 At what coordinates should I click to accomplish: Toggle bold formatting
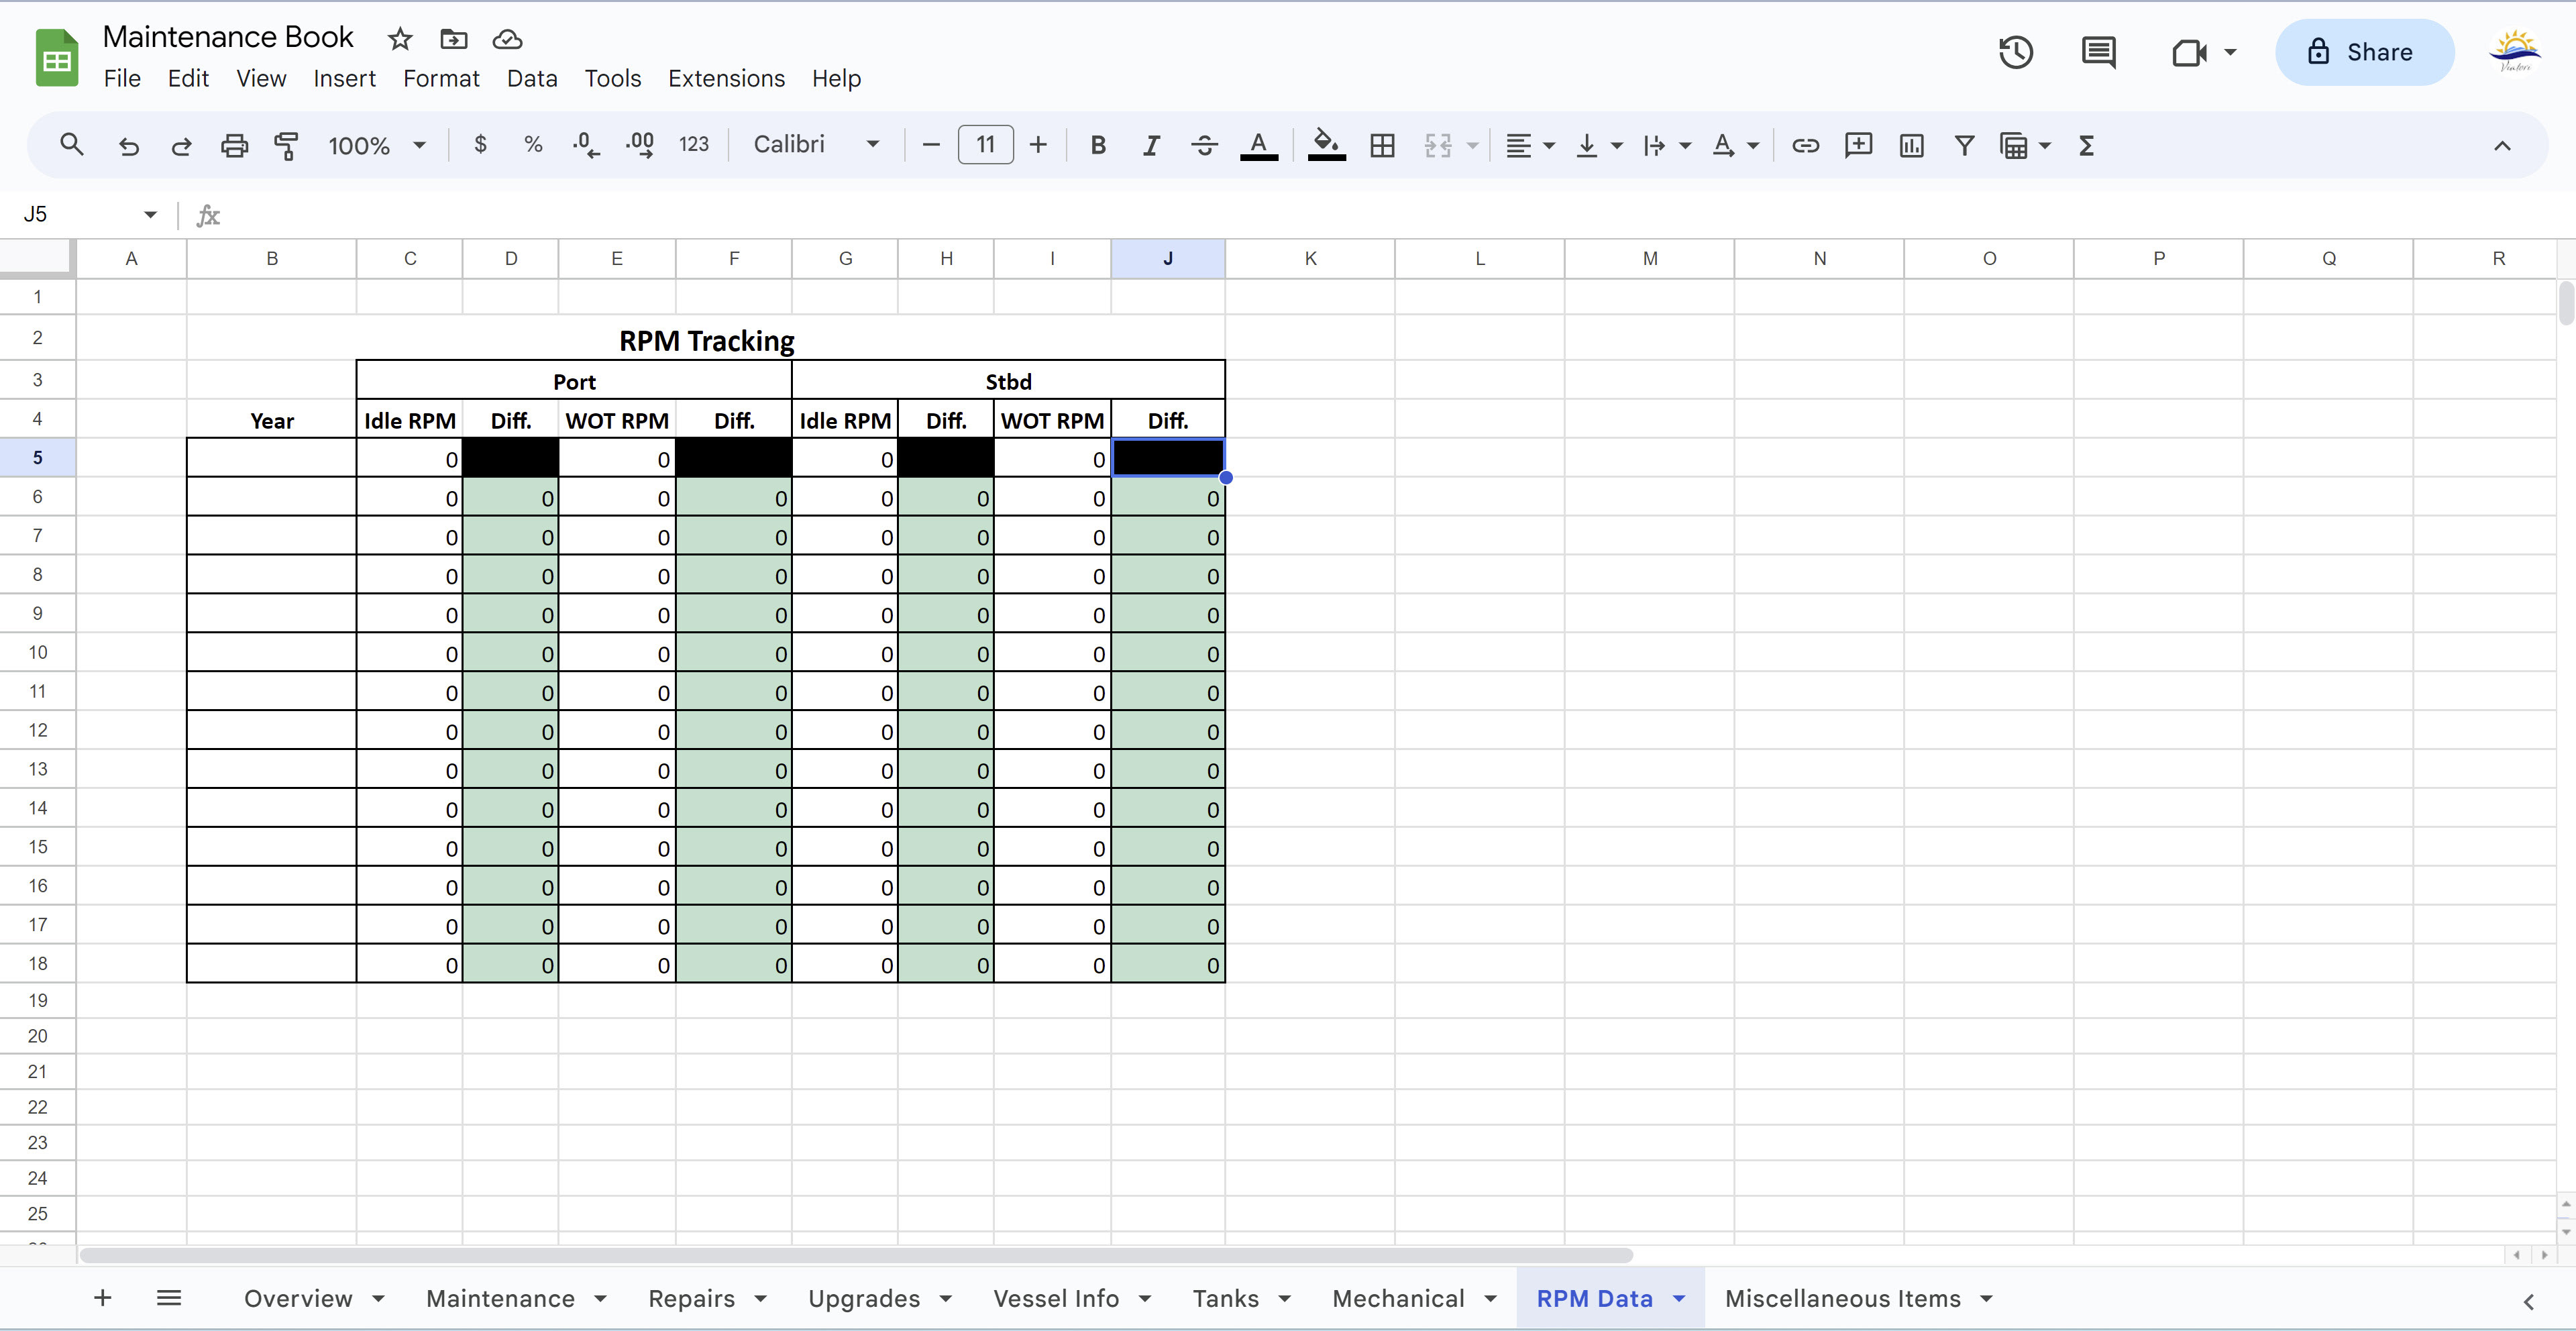pyautogui.click(x=1098, y=145)
